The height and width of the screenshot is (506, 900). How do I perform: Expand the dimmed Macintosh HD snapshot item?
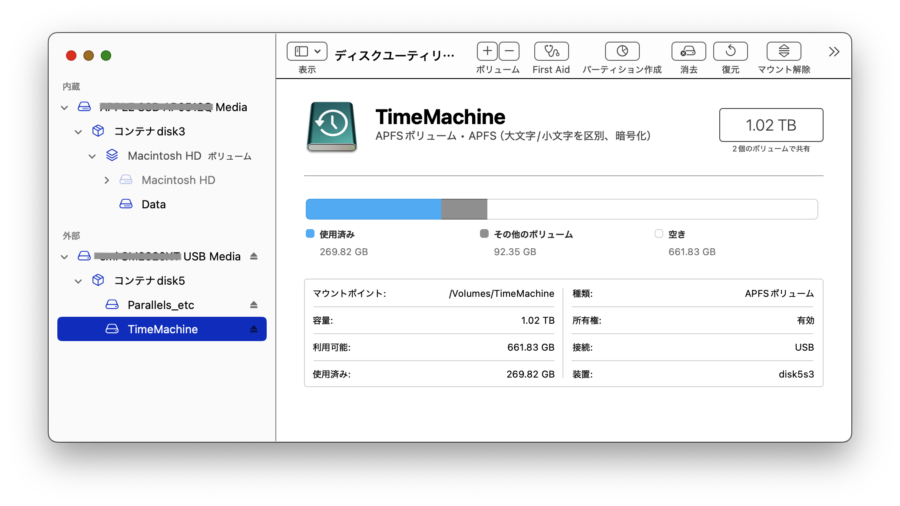107,180
